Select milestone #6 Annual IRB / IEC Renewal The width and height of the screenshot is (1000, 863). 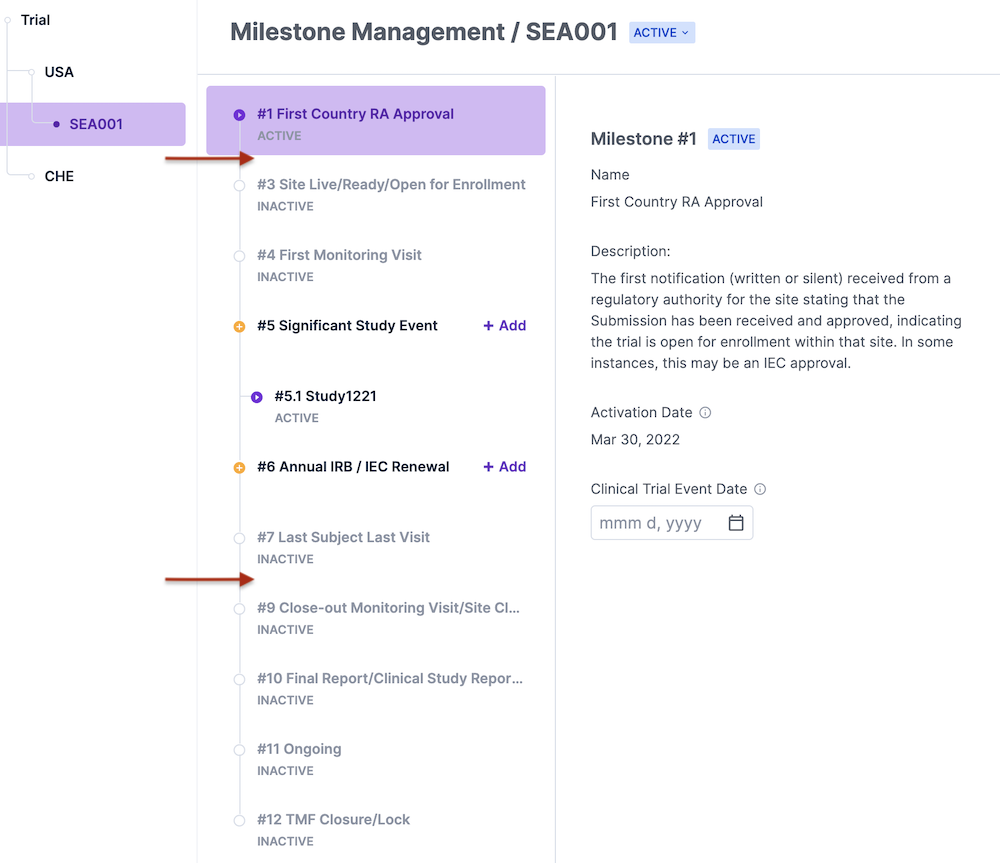pos(353,467)
